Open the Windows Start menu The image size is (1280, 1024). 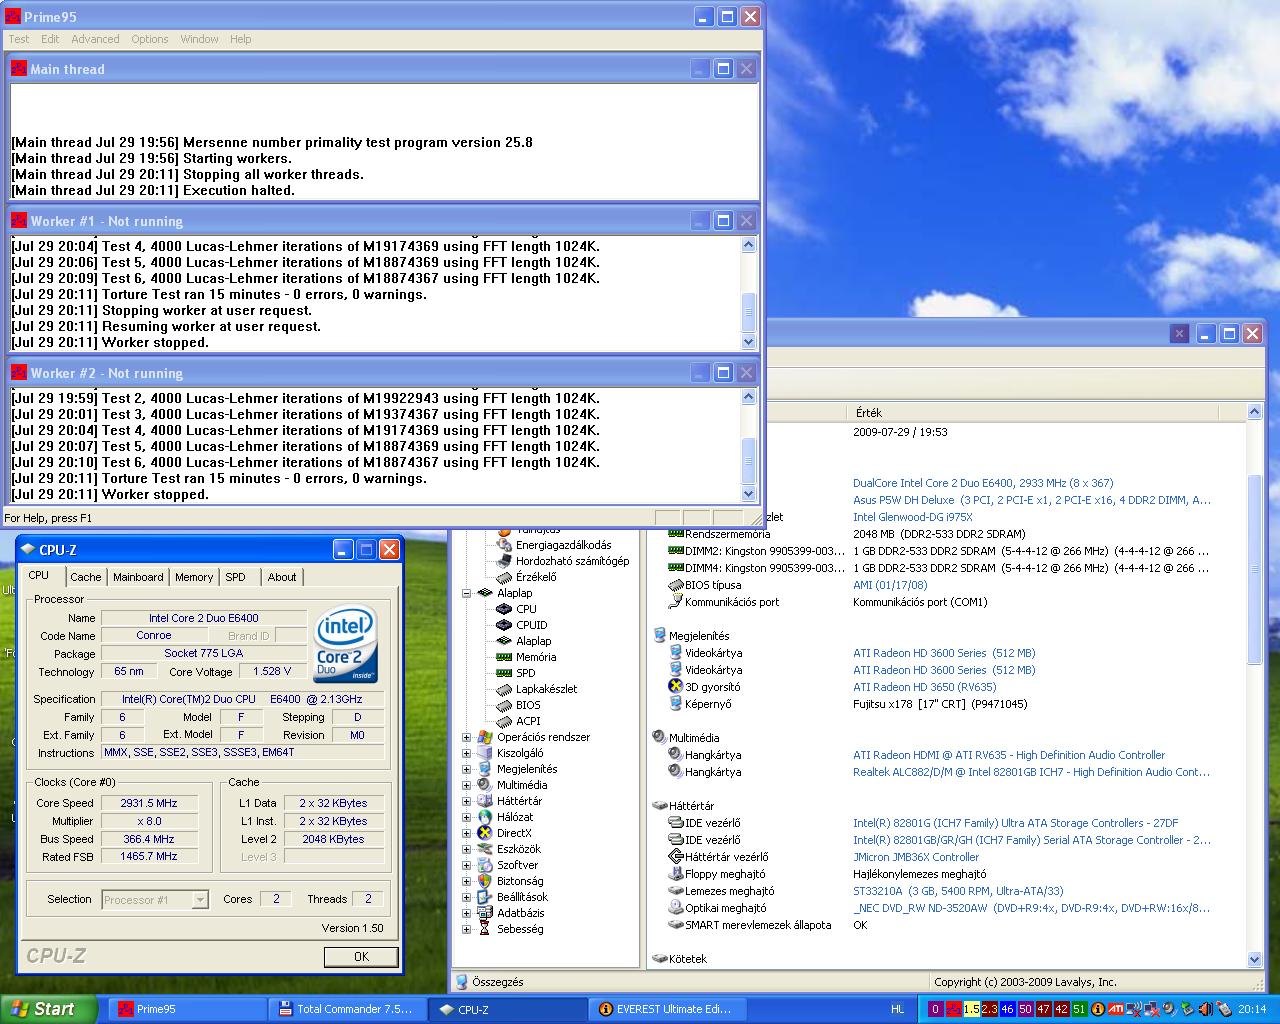pos(48,1009)
